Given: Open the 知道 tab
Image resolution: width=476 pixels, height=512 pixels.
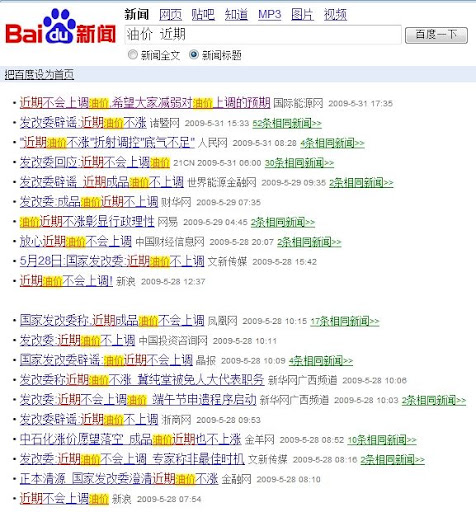Looking at the screenshot, I should [236, 15].
